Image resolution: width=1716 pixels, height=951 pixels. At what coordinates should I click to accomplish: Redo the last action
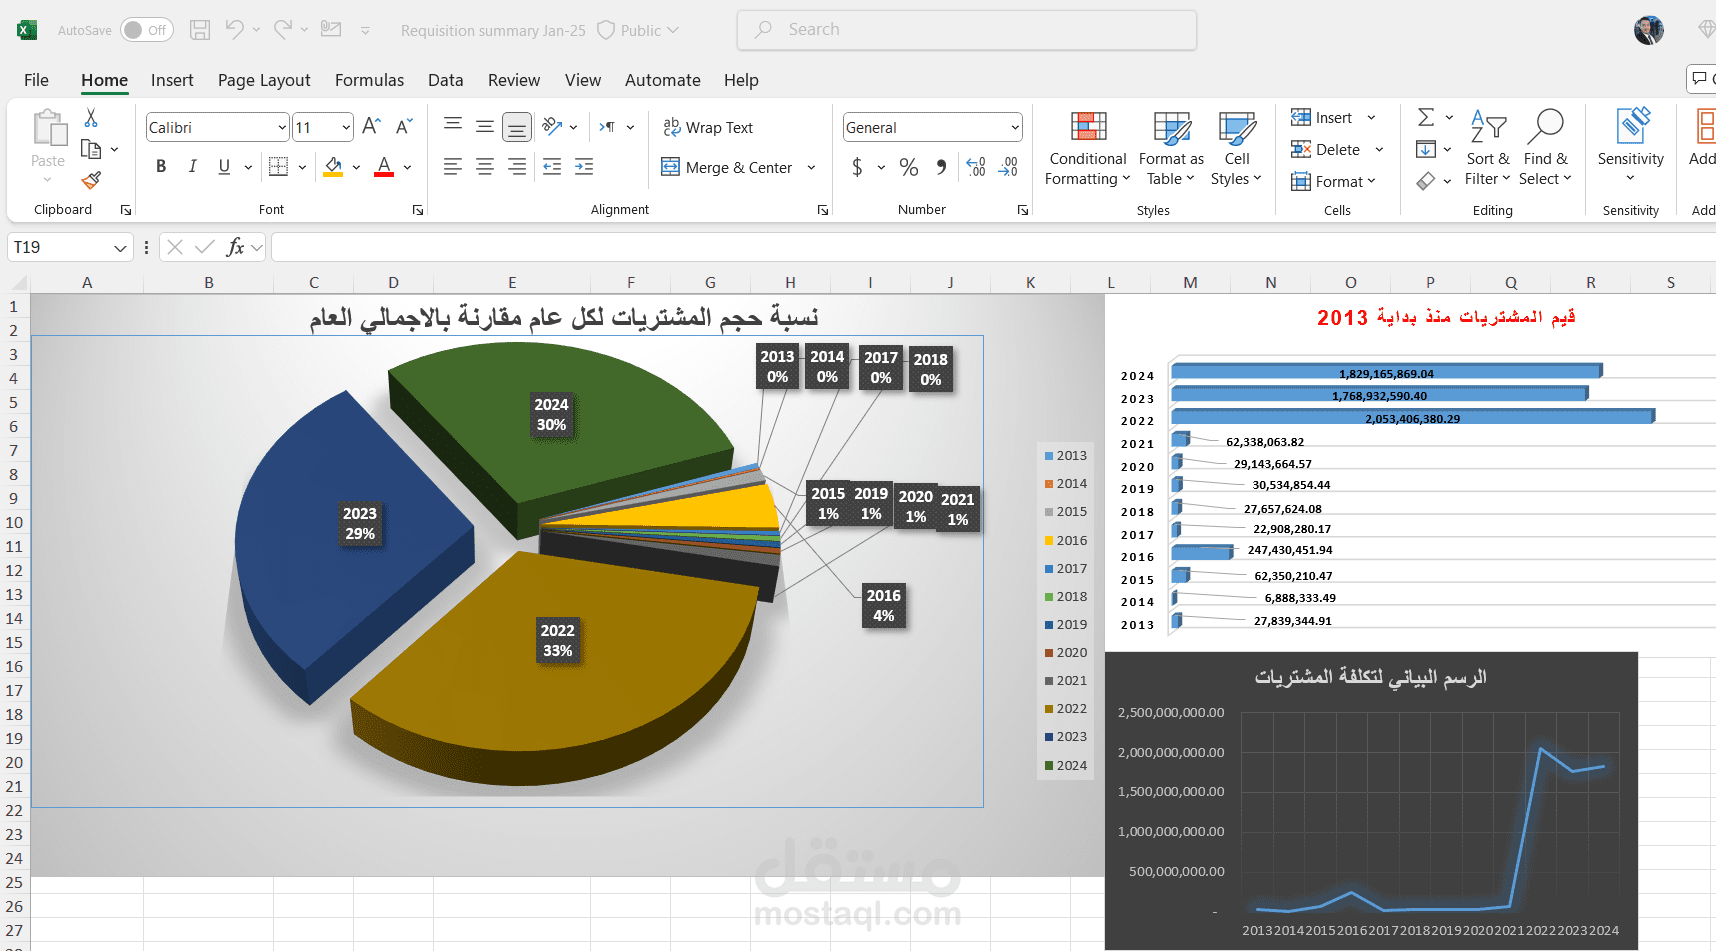click(x=283, y=30)
